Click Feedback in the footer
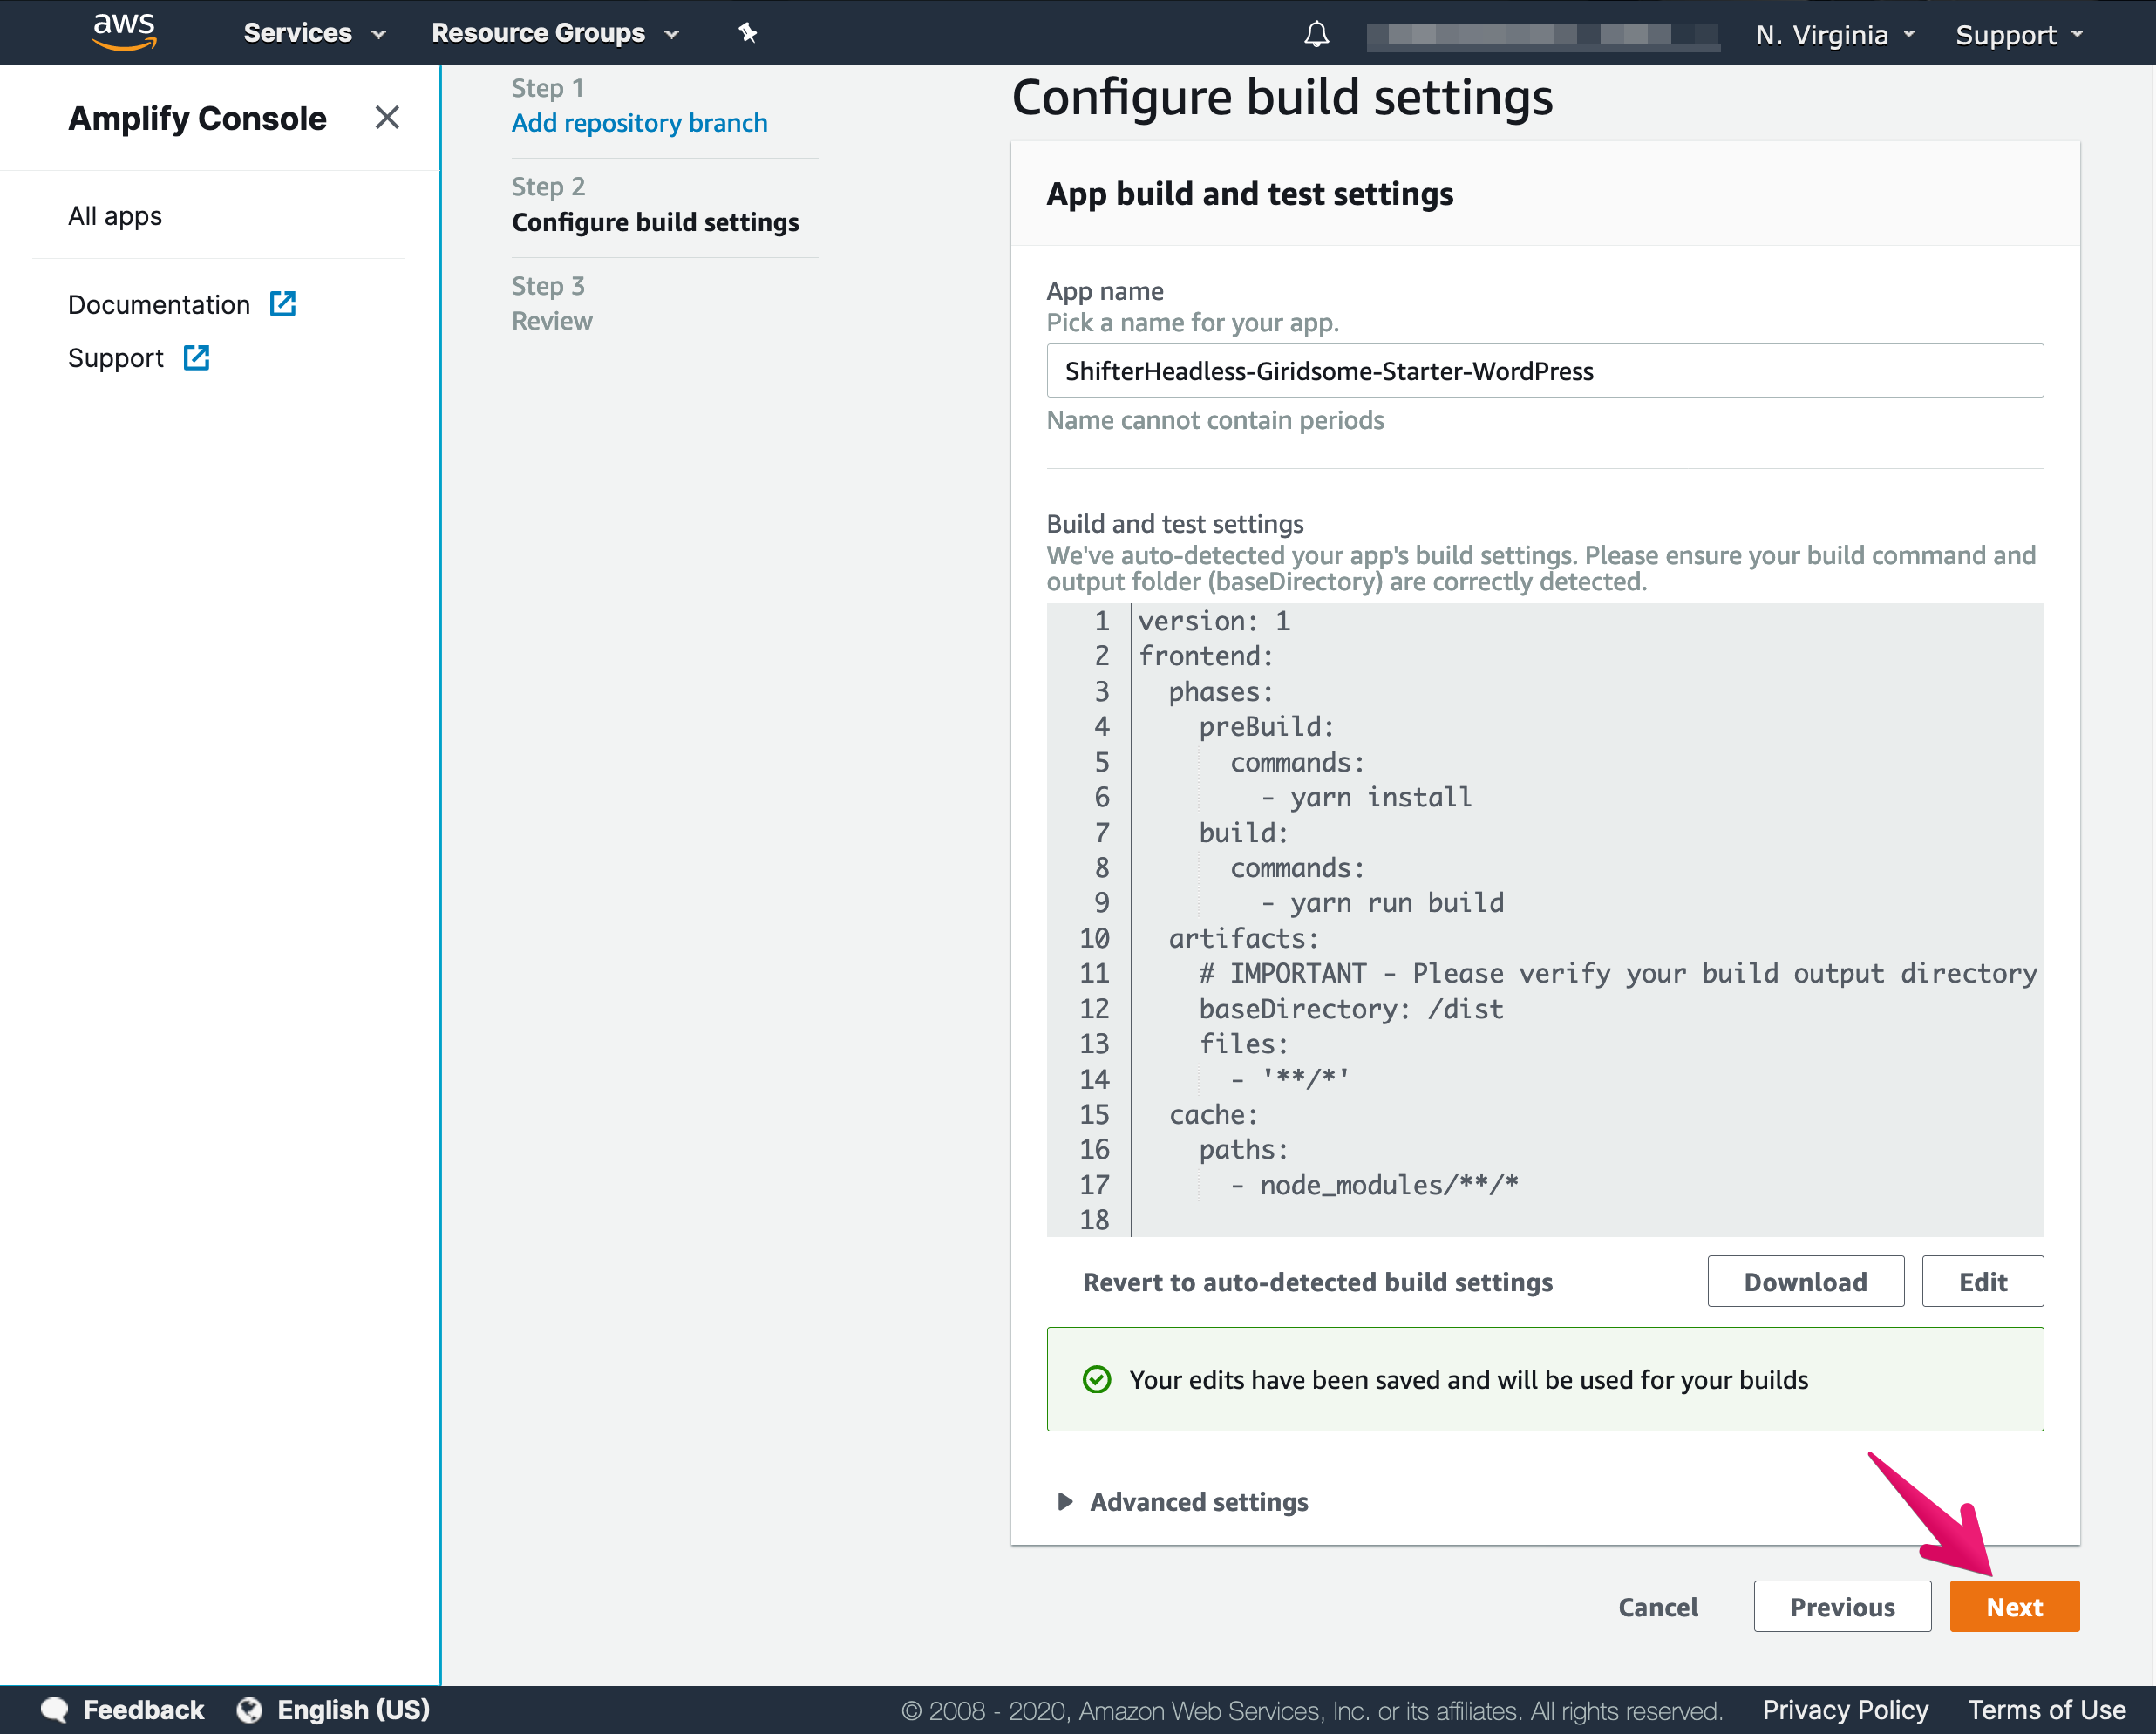The height and width of the screenshot is (1734, 2156). point(143,1710)
